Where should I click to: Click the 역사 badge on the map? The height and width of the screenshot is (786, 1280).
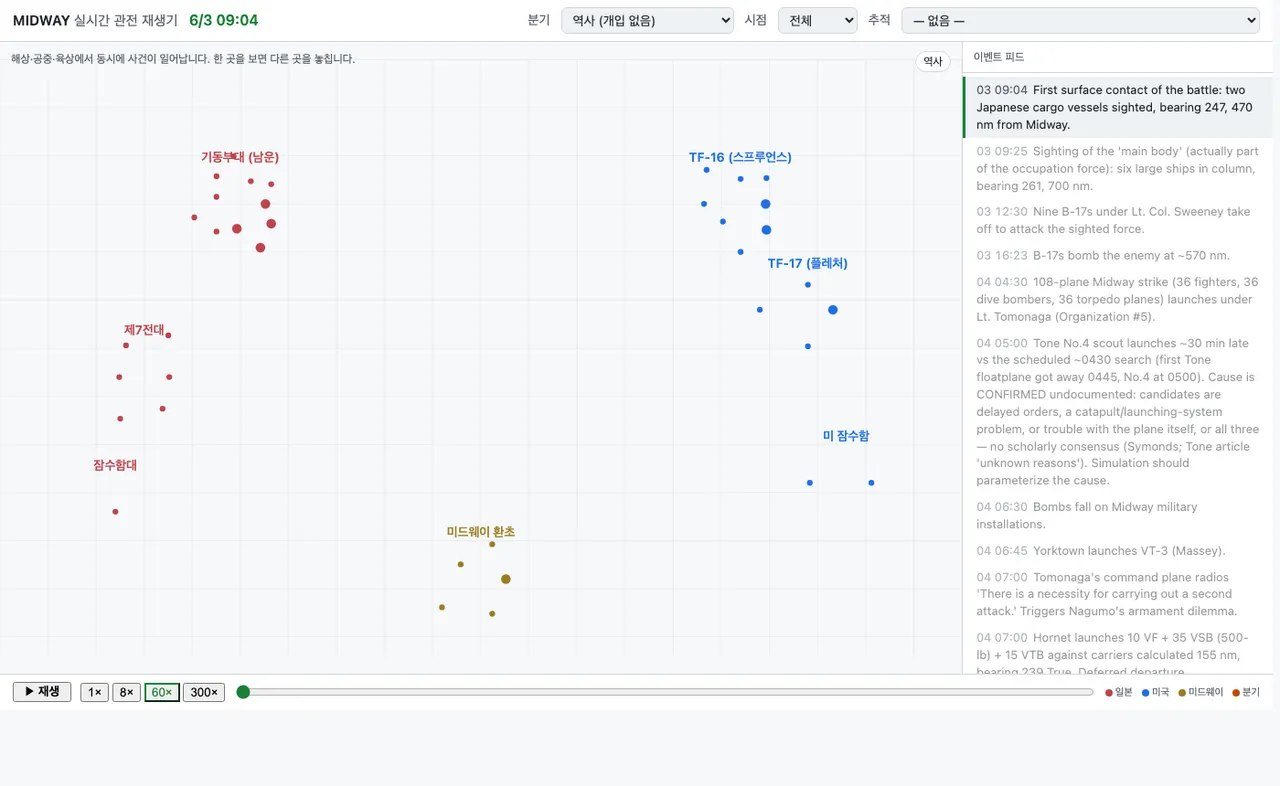[x=933, y=61]
